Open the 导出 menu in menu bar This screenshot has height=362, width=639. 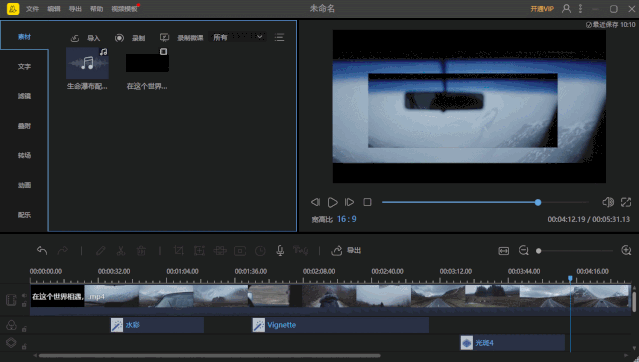point(75,9)
